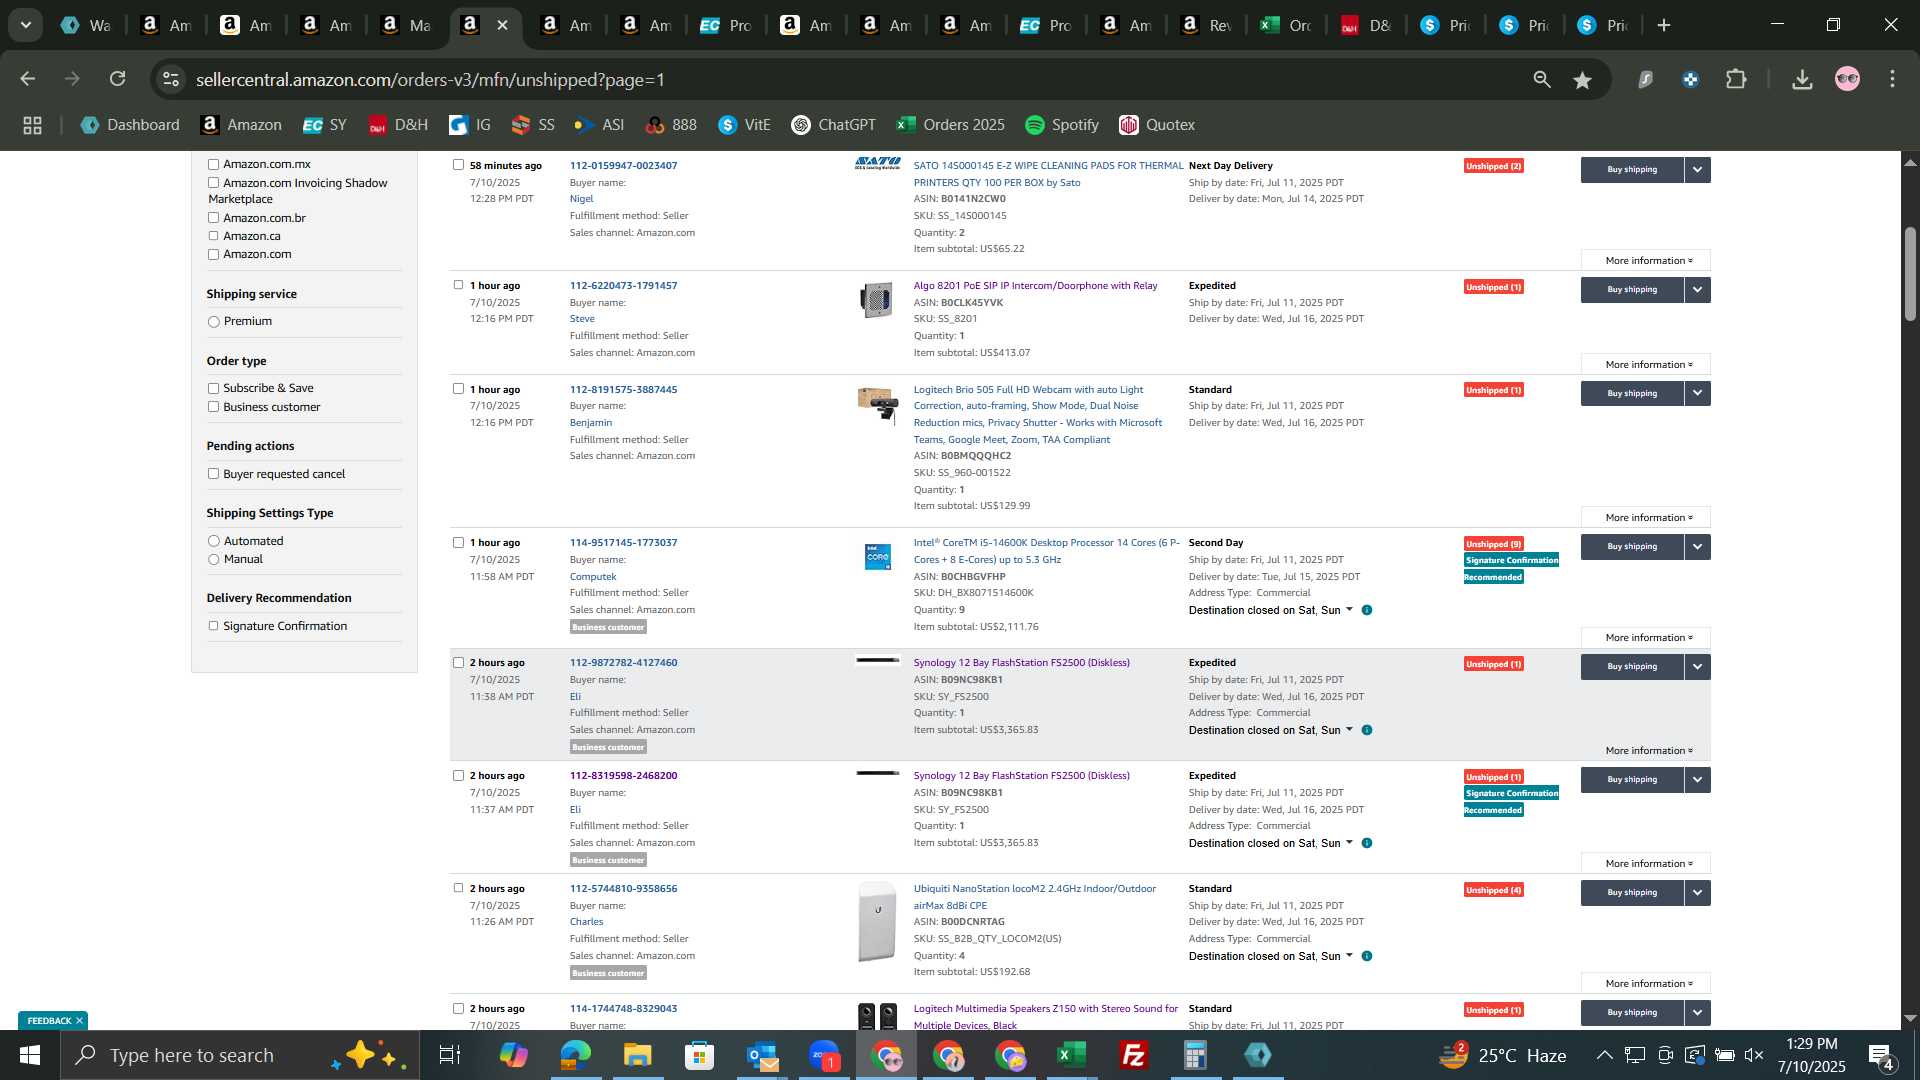Check the Business customer order type filter

[x=213, y=407]
